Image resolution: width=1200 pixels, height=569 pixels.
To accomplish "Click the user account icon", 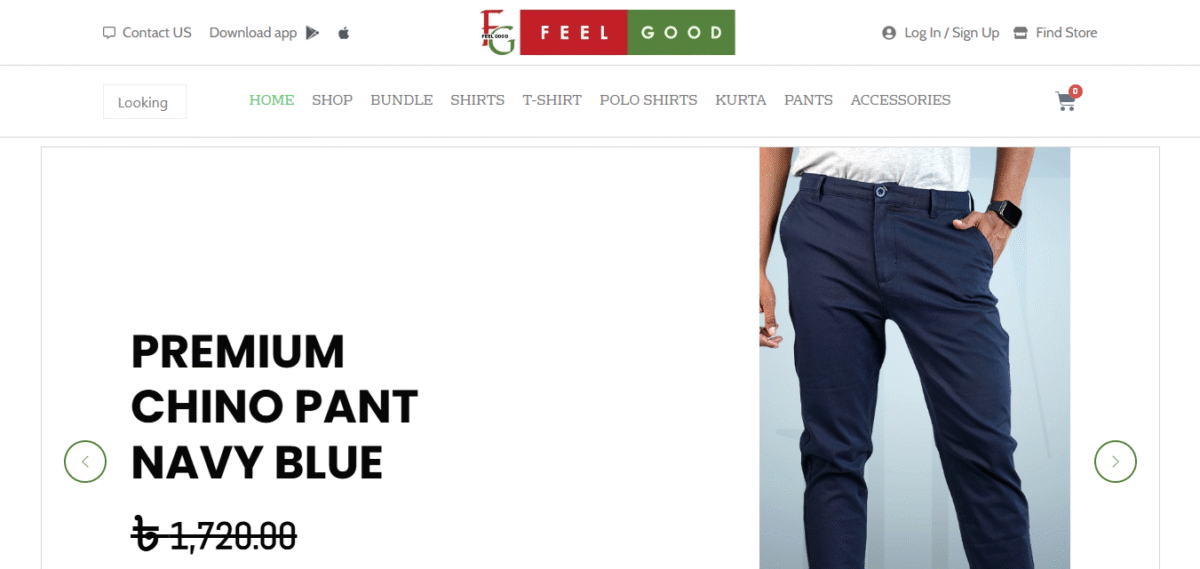I will coord(889,33).
